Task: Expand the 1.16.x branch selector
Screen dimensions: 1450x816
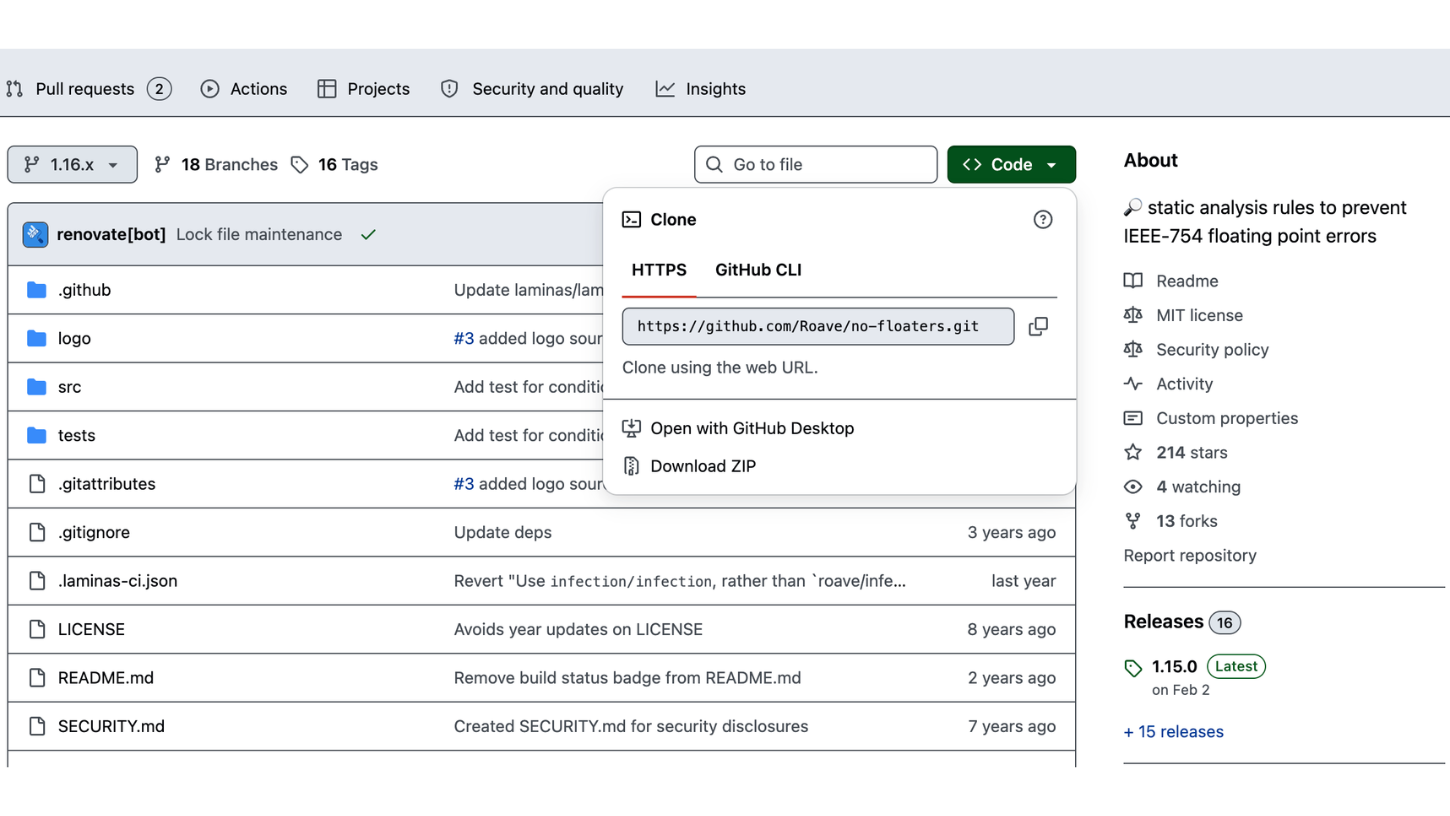Action: 72,165
